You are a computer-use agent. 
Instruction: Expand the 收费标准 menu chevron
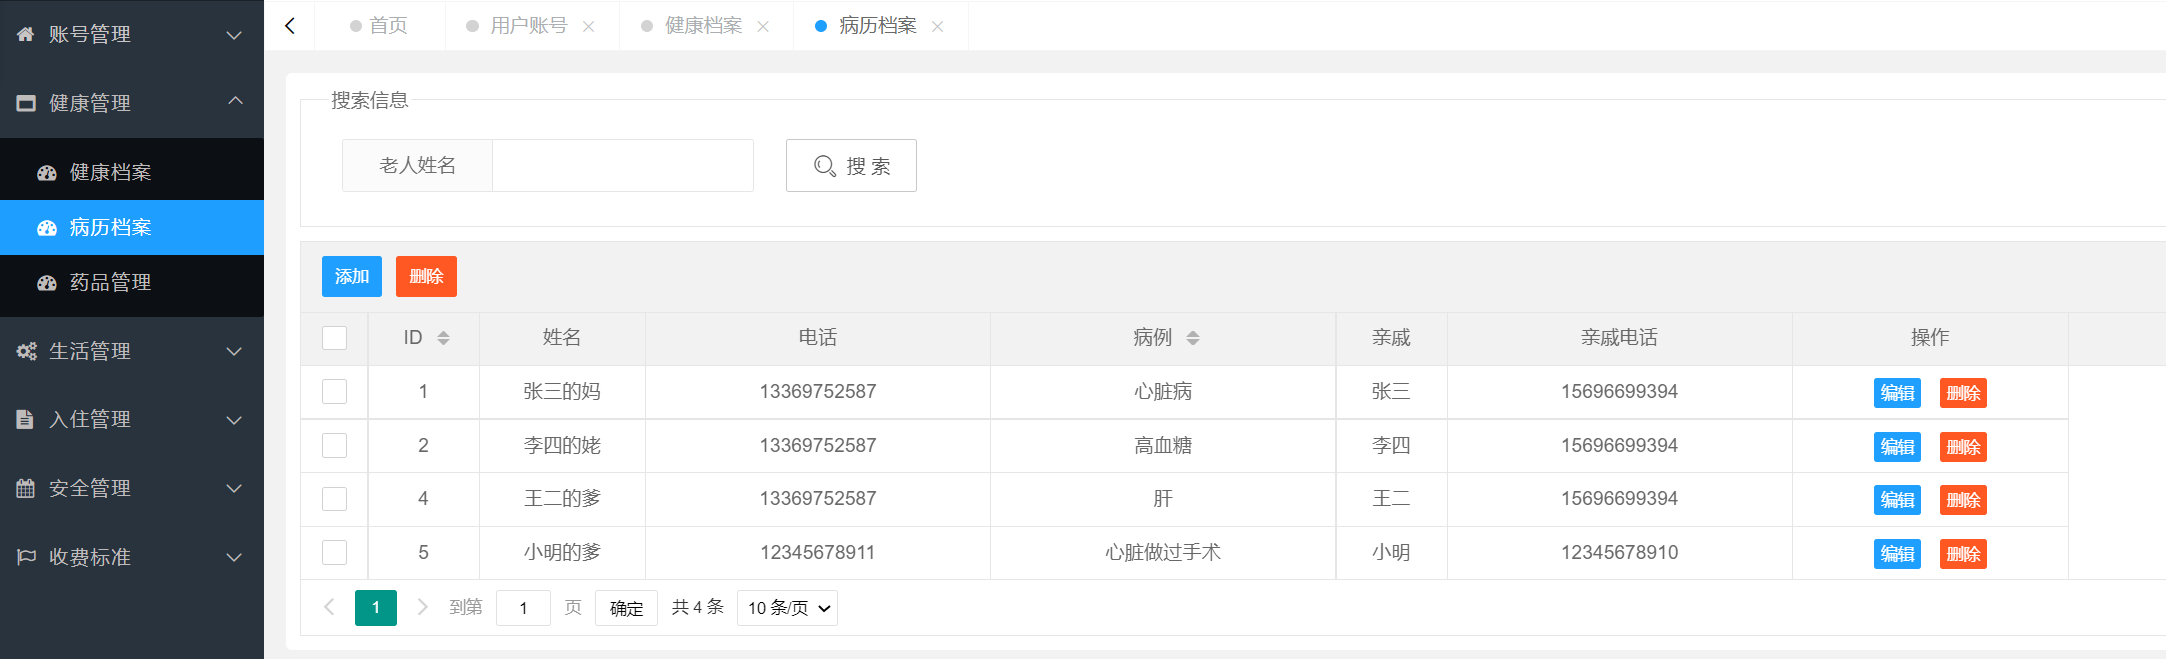pyautogui.click(x=234, y=558)
